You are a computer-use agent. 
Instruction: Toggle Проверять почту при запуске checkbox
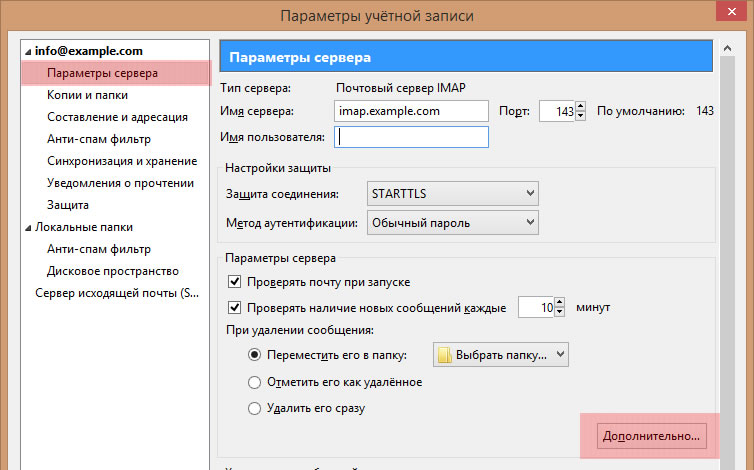(235, 282)
